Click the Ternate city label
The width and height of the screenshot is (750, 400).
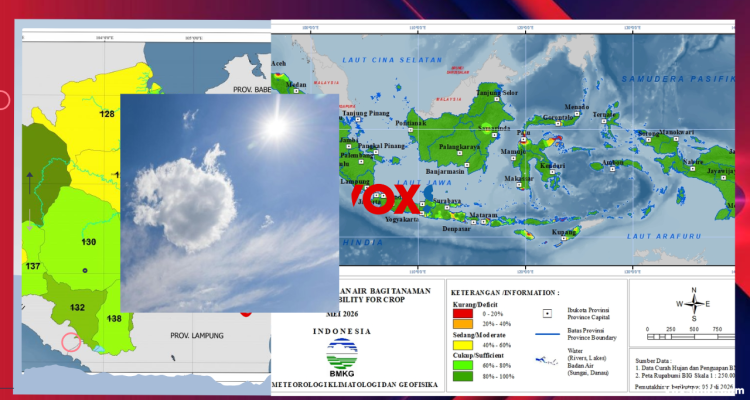click(x=604, y=115)
